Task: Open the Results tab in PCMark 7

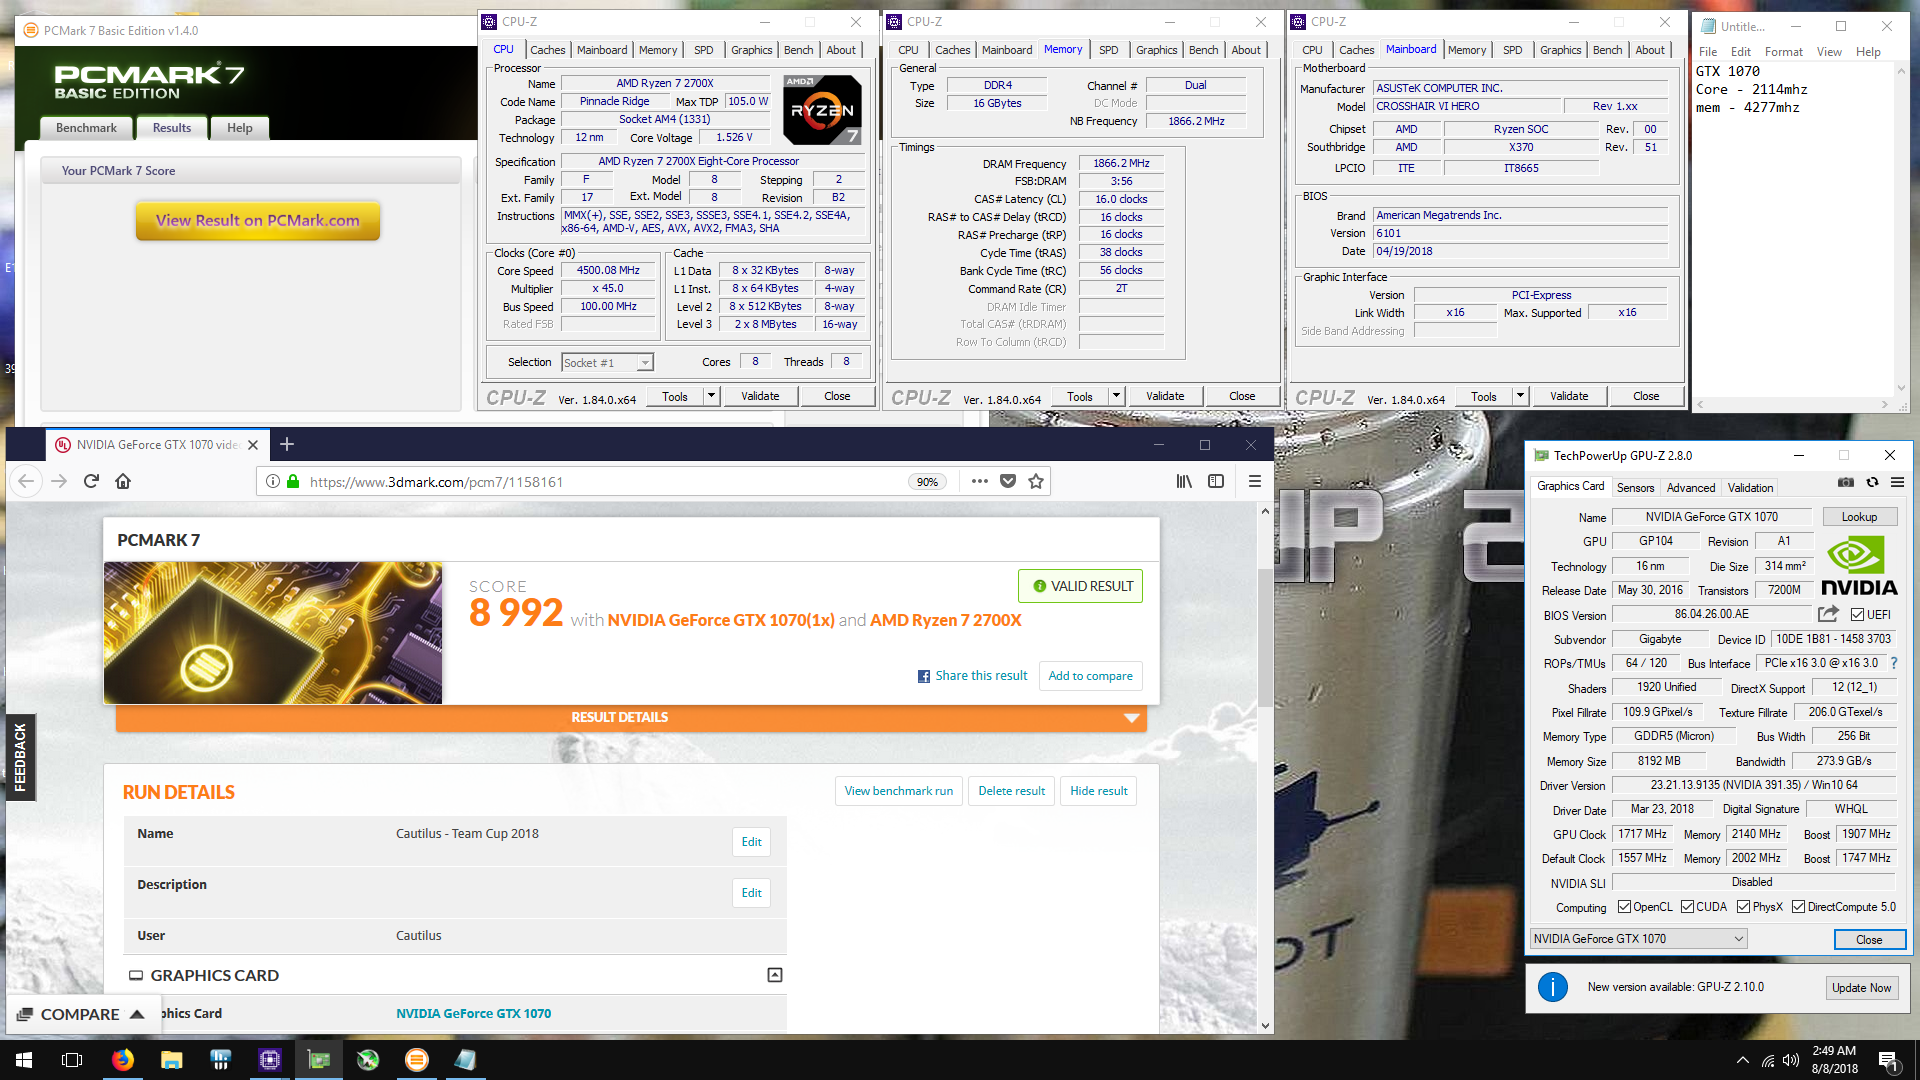Action: pyautogui.click(x=171, y=128)
